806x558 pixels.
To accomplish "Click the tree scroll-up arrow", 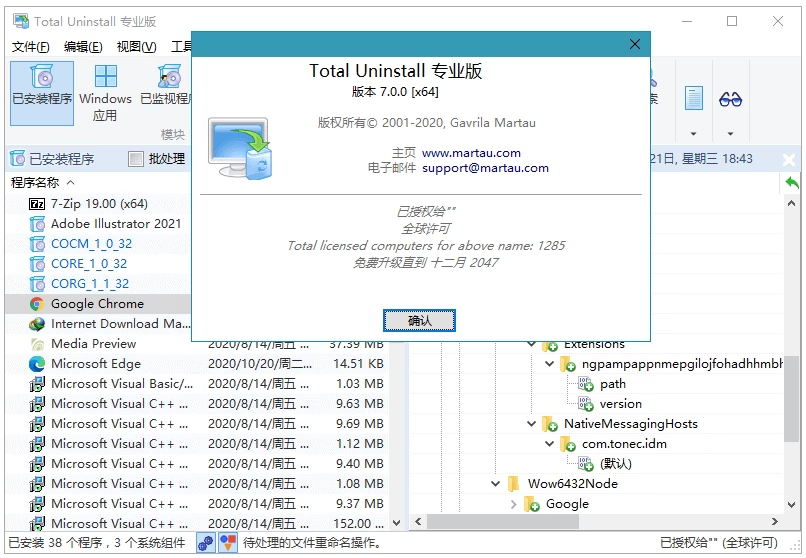I will pos(792,203).
